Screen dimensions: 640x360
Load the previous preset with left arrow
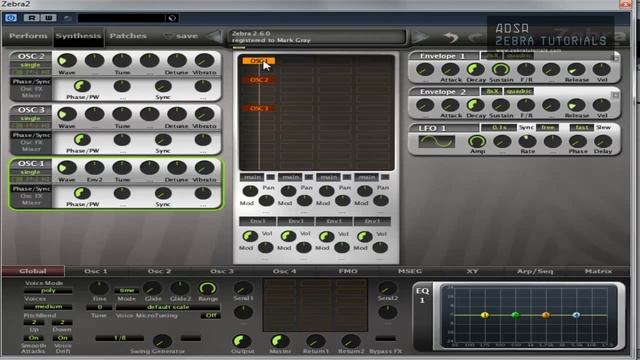(x=214, y=37)
